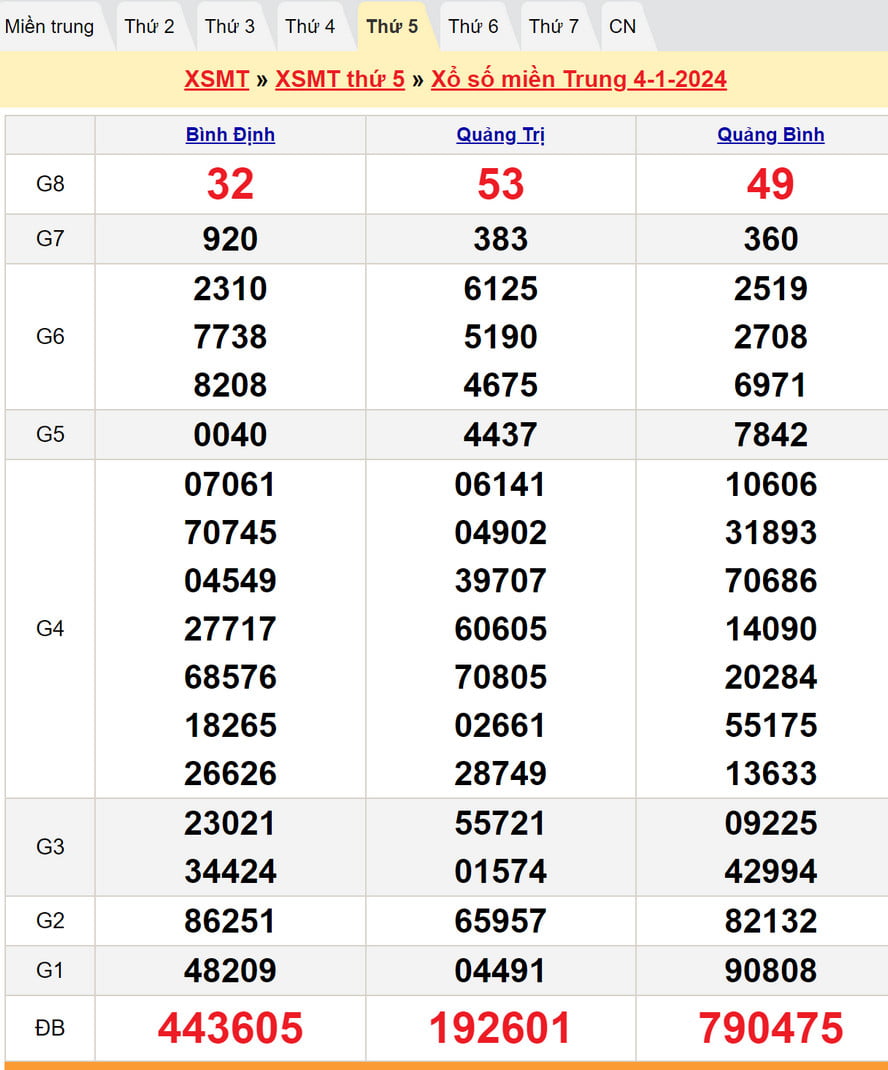Open the Bình Định province link
888x1070 pixels.
point(230,135)
